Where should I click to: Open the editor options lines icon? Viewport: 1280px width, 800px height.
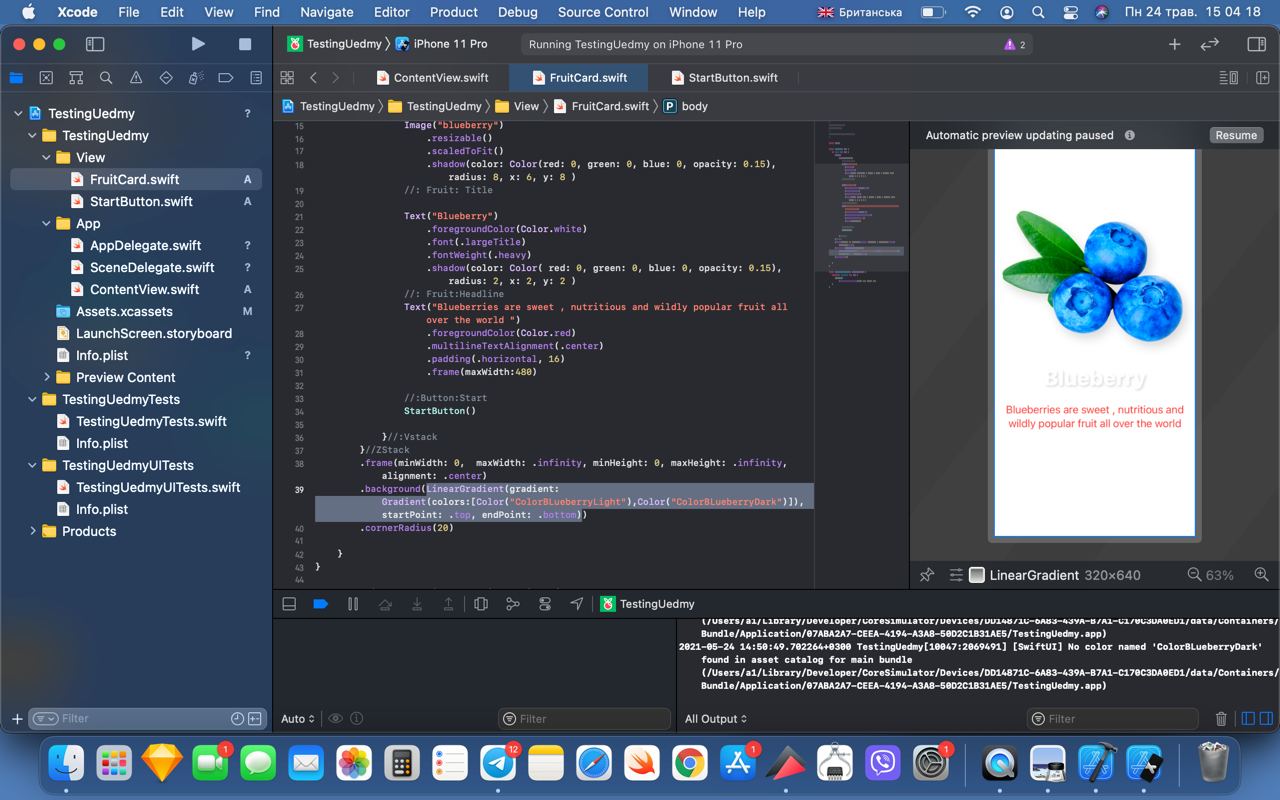pyautogui.click(x=1227, y=78)
